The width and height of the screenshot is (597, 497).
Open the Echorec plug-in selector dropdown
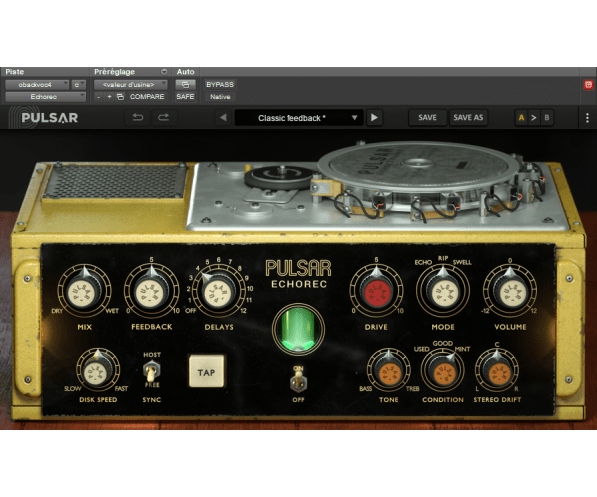pos(45,97)
